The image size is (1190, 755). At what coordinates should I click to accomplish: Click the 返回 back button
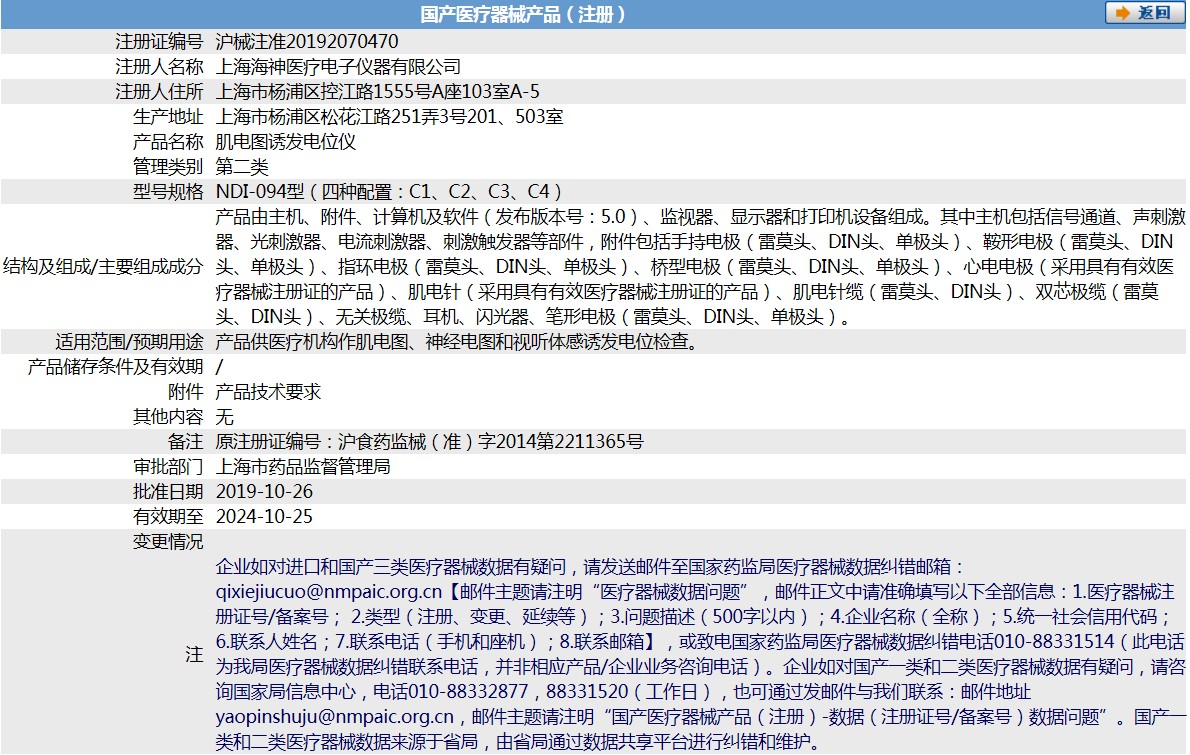tap(1143, 13)
